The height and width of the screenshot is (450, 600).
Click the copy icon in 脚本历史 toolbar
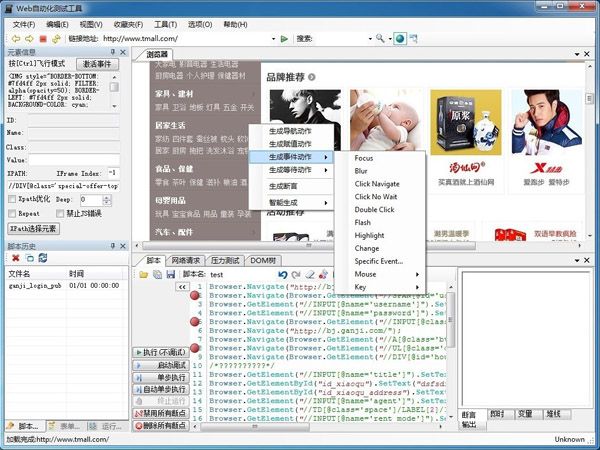29,258
